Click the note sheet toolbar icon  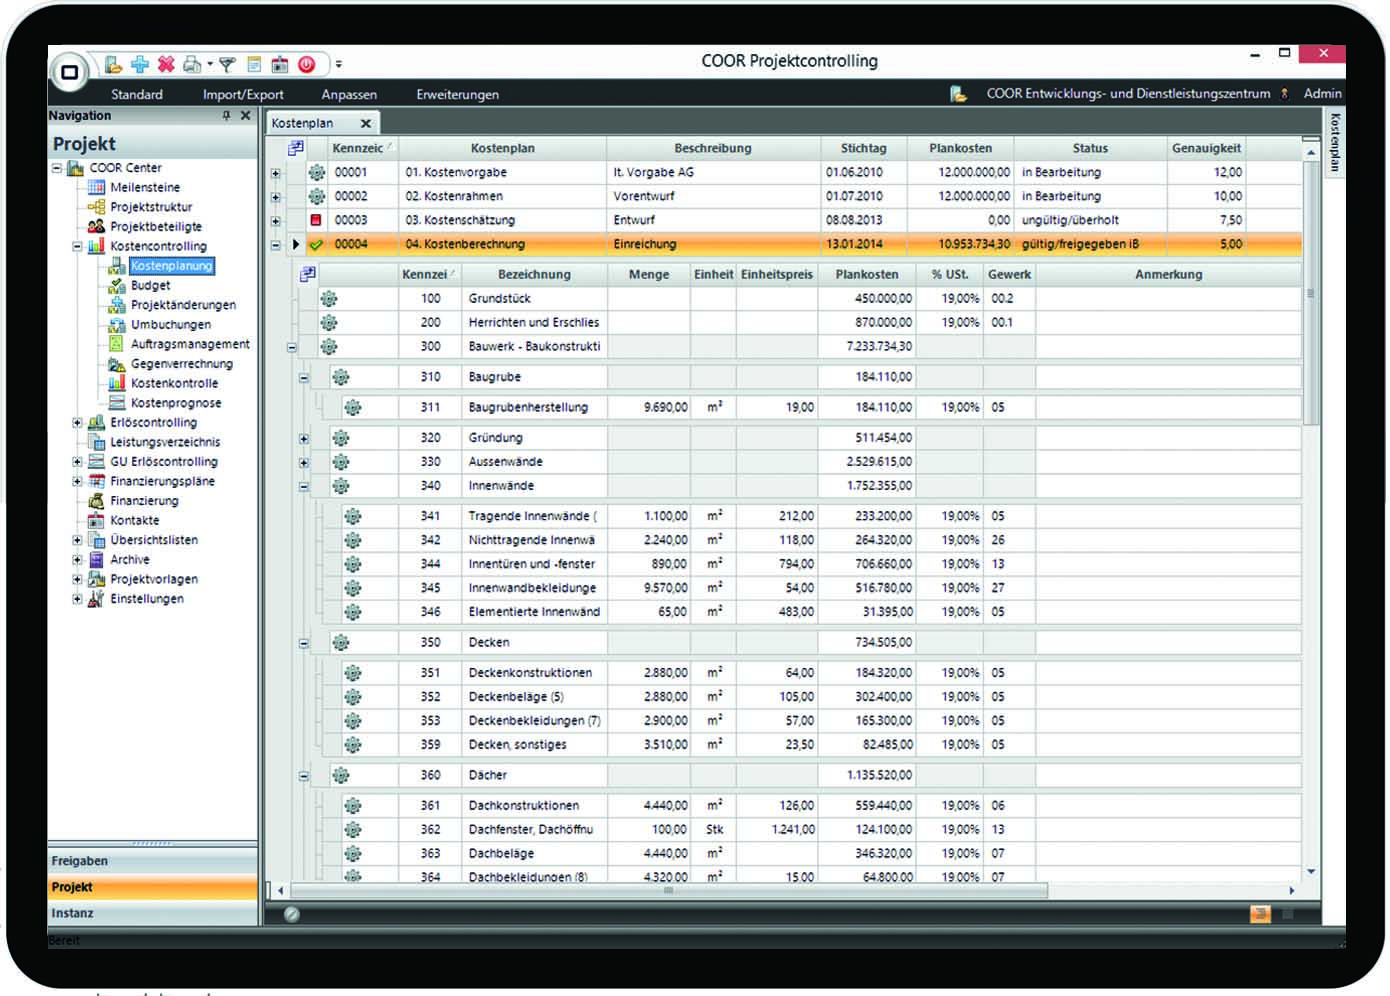click(x=254, y=64)
